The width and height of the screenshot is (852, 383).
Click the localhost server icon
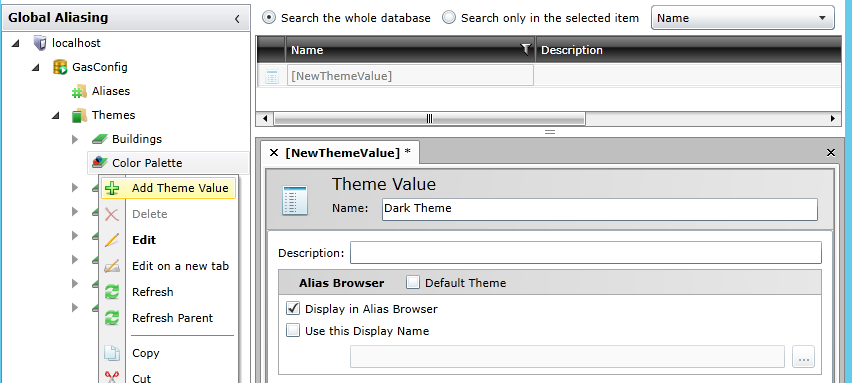[40, 43]
